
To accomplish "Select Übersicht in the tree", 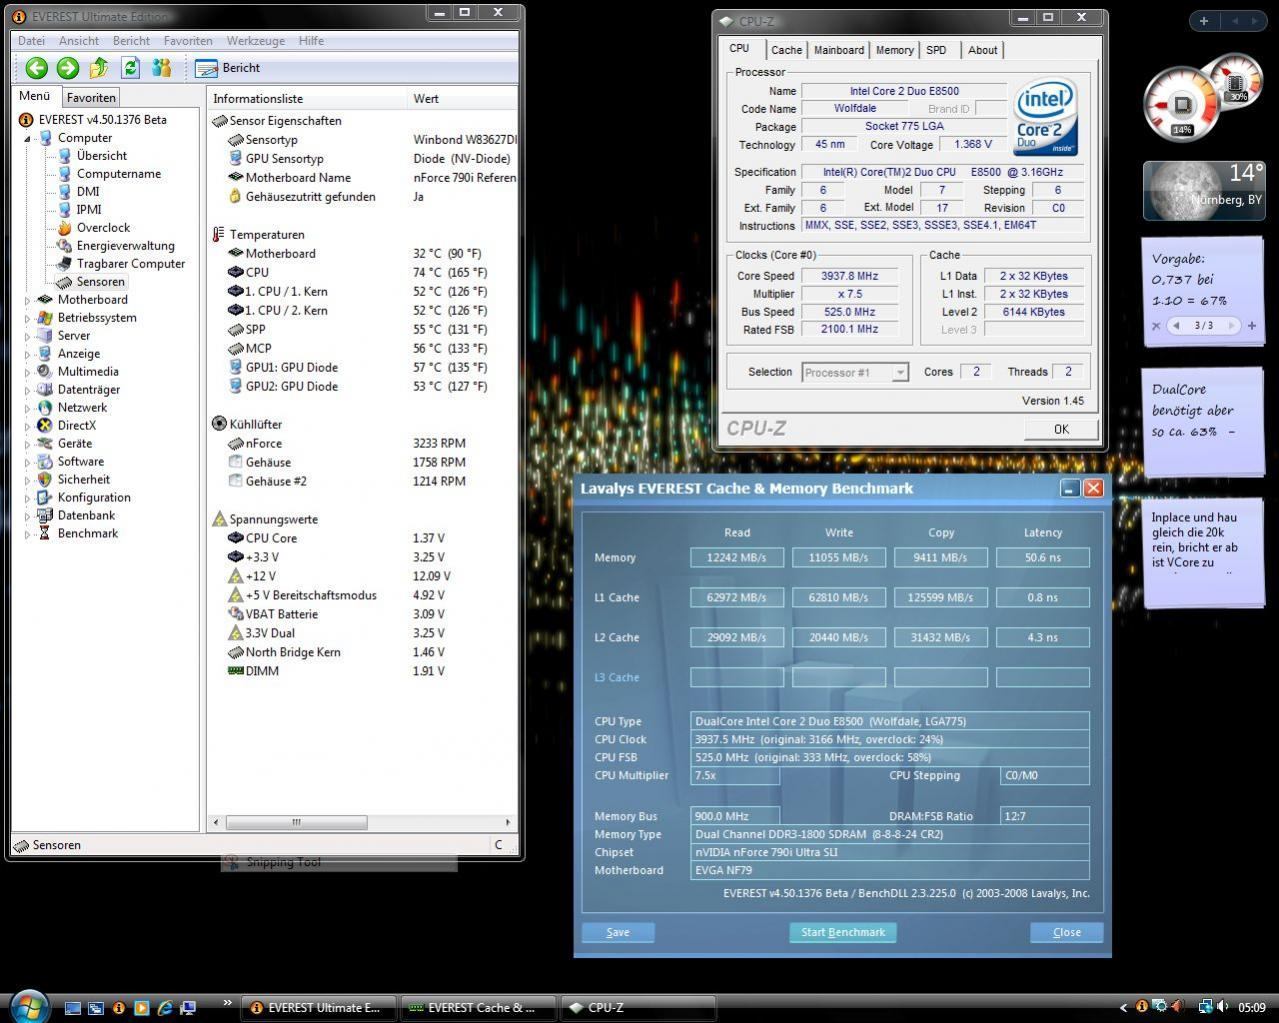I will [x=101, y=156].
